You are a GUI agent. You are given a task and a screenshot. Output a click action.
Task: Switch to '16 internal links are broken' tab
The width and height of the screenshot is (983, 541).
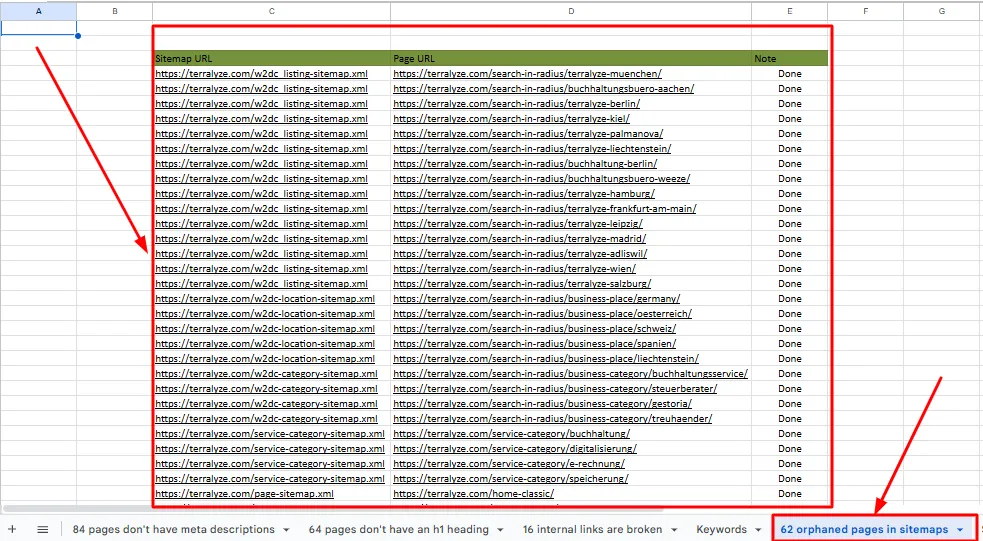pyautogui.click(x=592, y=530)
